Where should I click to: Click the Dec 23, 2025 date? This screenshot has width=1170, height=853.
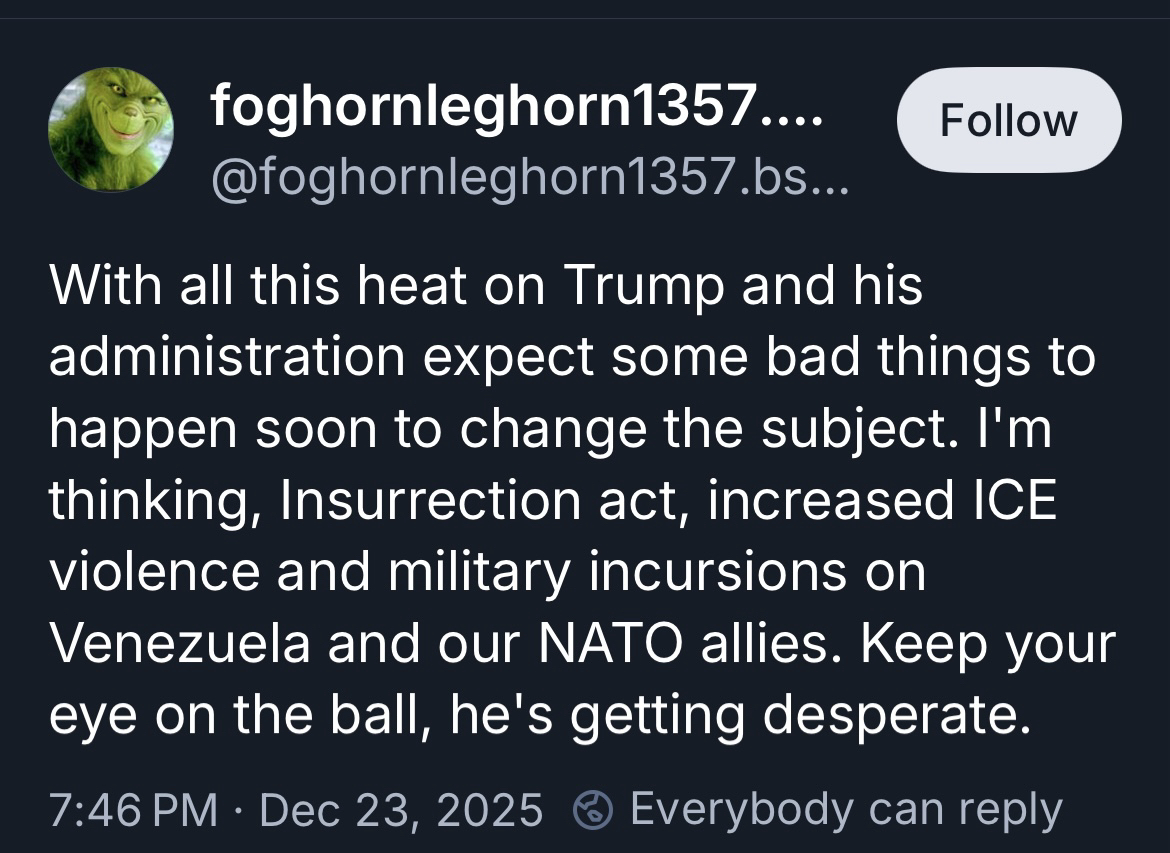(401, 809)
